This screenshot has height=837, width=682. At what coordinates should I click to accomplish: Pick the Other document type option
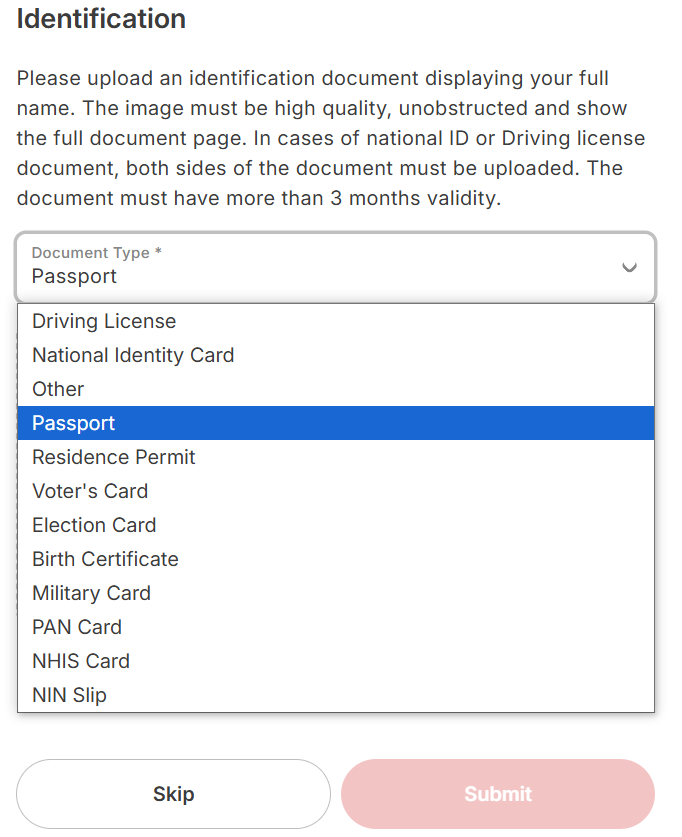pos(58,389)
